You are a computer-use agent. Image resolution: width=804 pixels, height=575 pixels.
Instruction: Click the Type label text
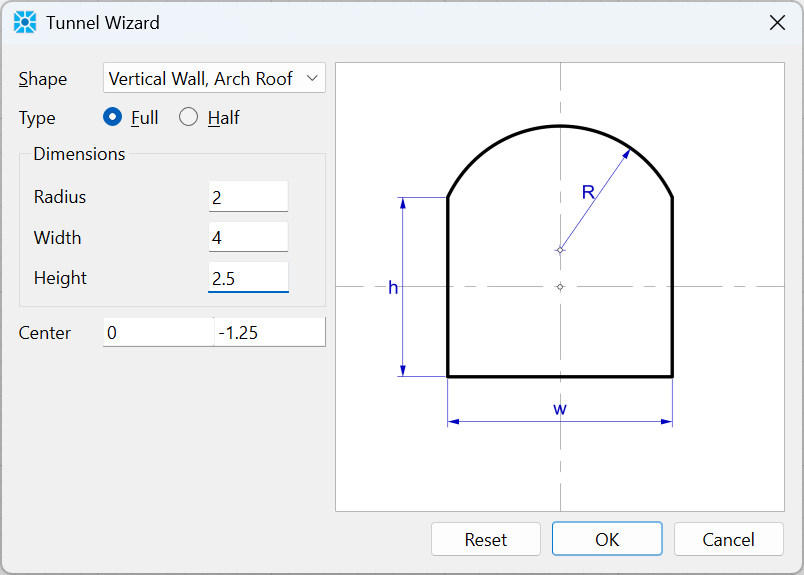pyautogui.click(x=37, y=118)
